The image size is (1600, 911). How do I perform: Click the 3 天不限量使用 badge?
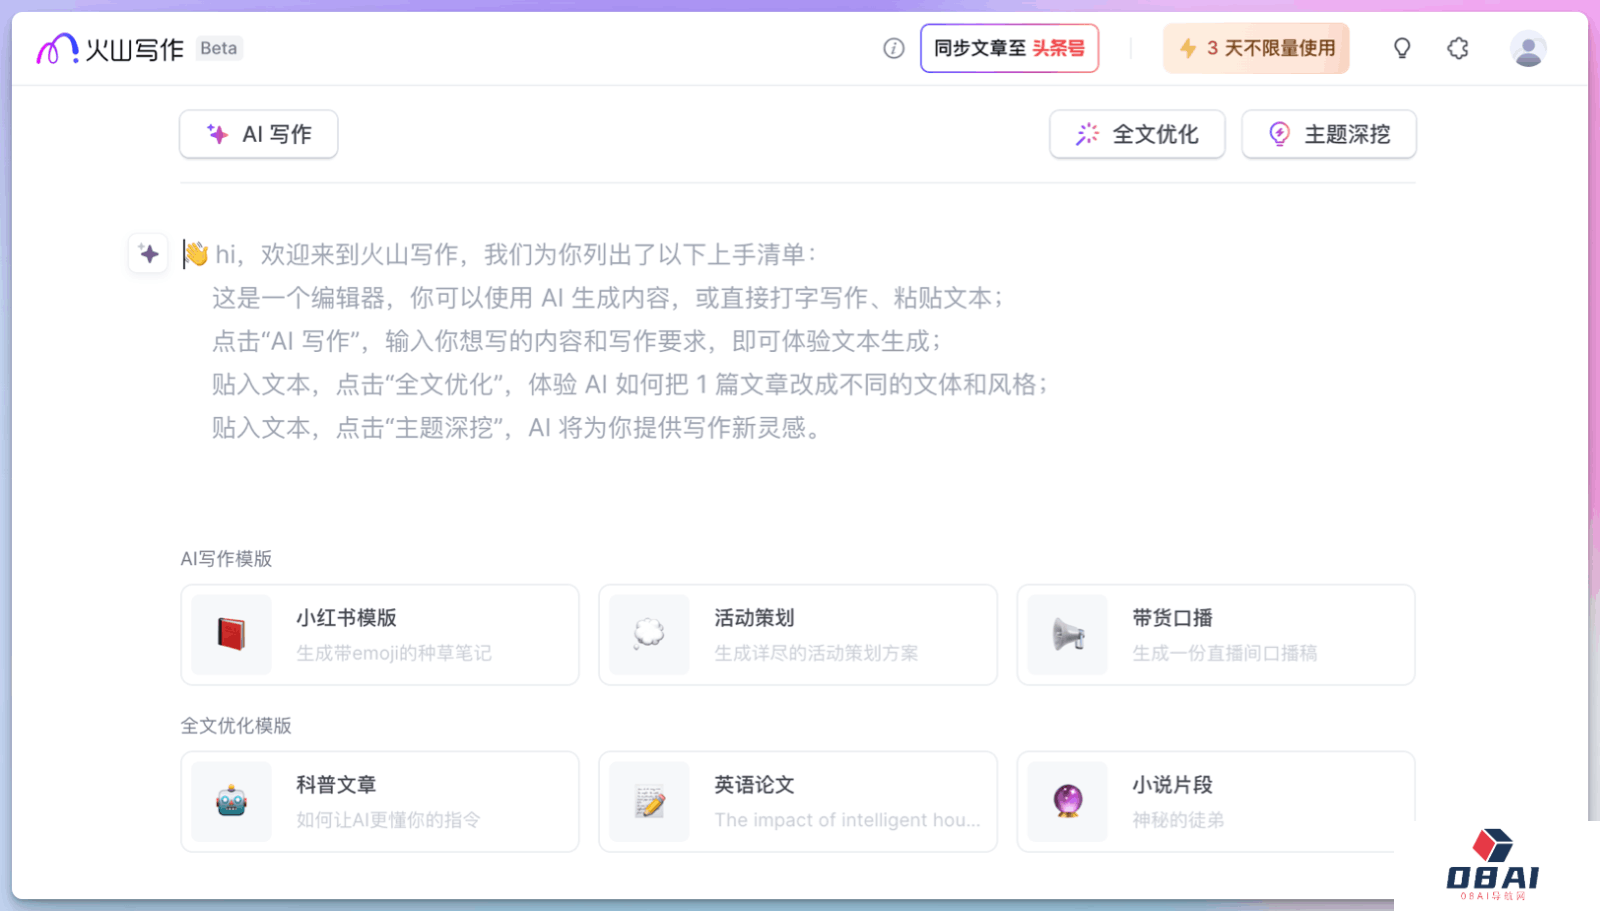point(1256,48)
